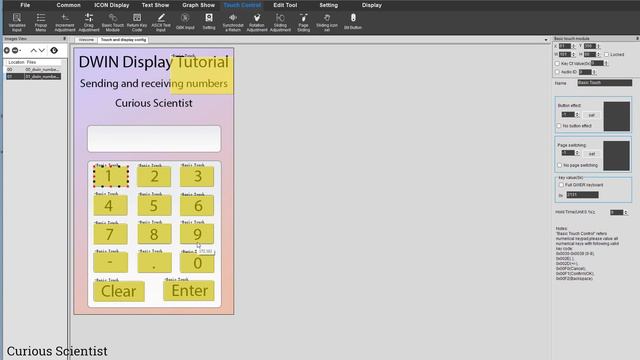Screen dimensions: 640x360
Task: Check No page switching
Action: click(560, 165)
